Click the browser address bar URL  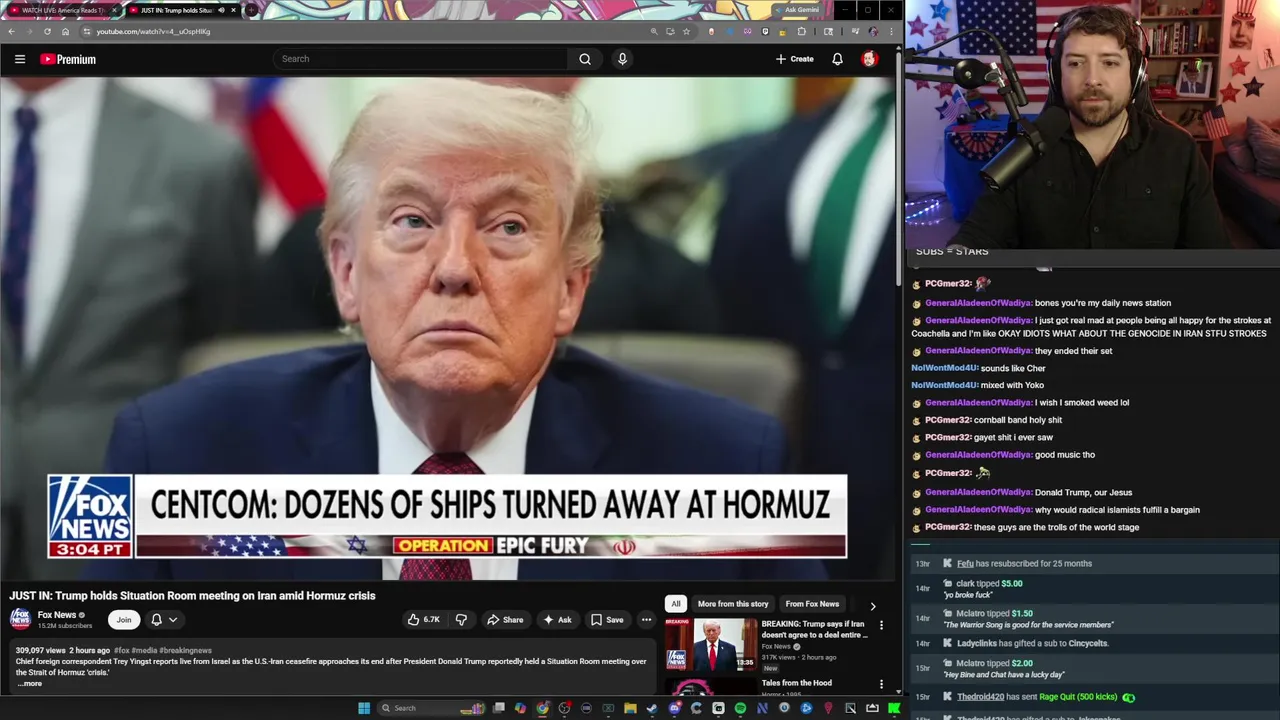(153, 31)
